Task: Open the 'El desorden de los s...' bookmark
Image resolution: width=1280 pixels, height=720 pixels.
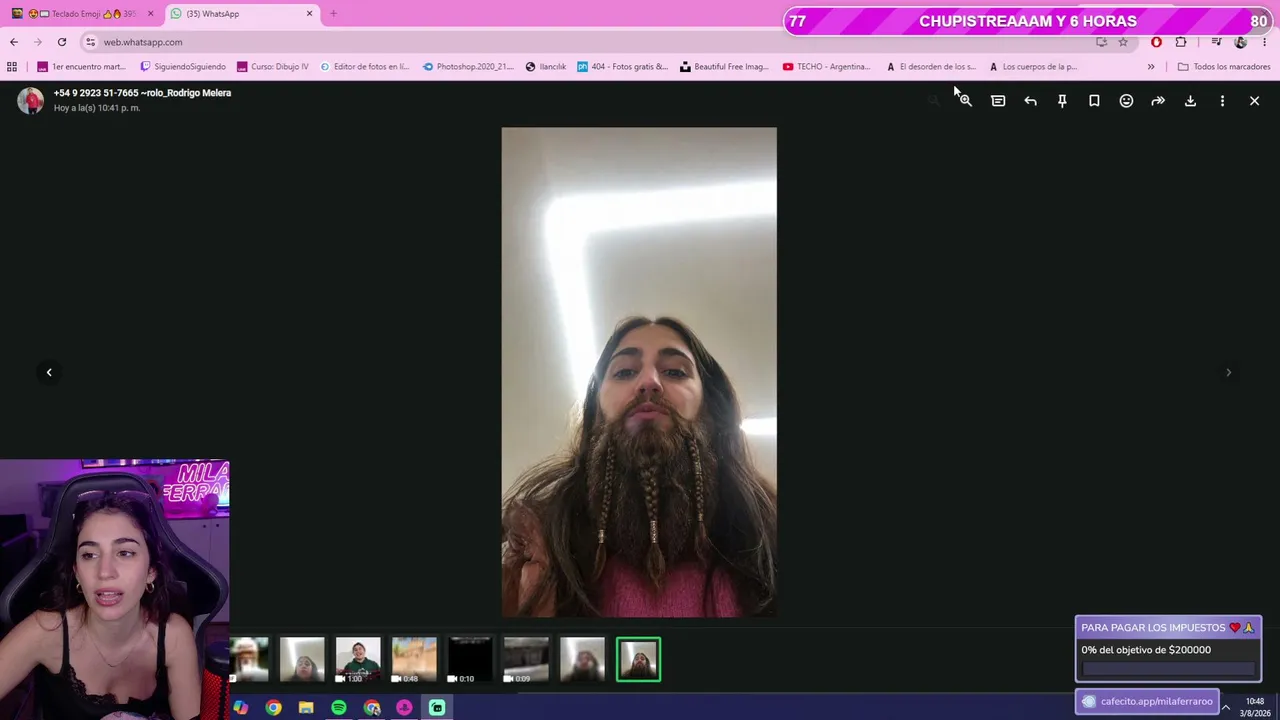Action: [930, 67]
